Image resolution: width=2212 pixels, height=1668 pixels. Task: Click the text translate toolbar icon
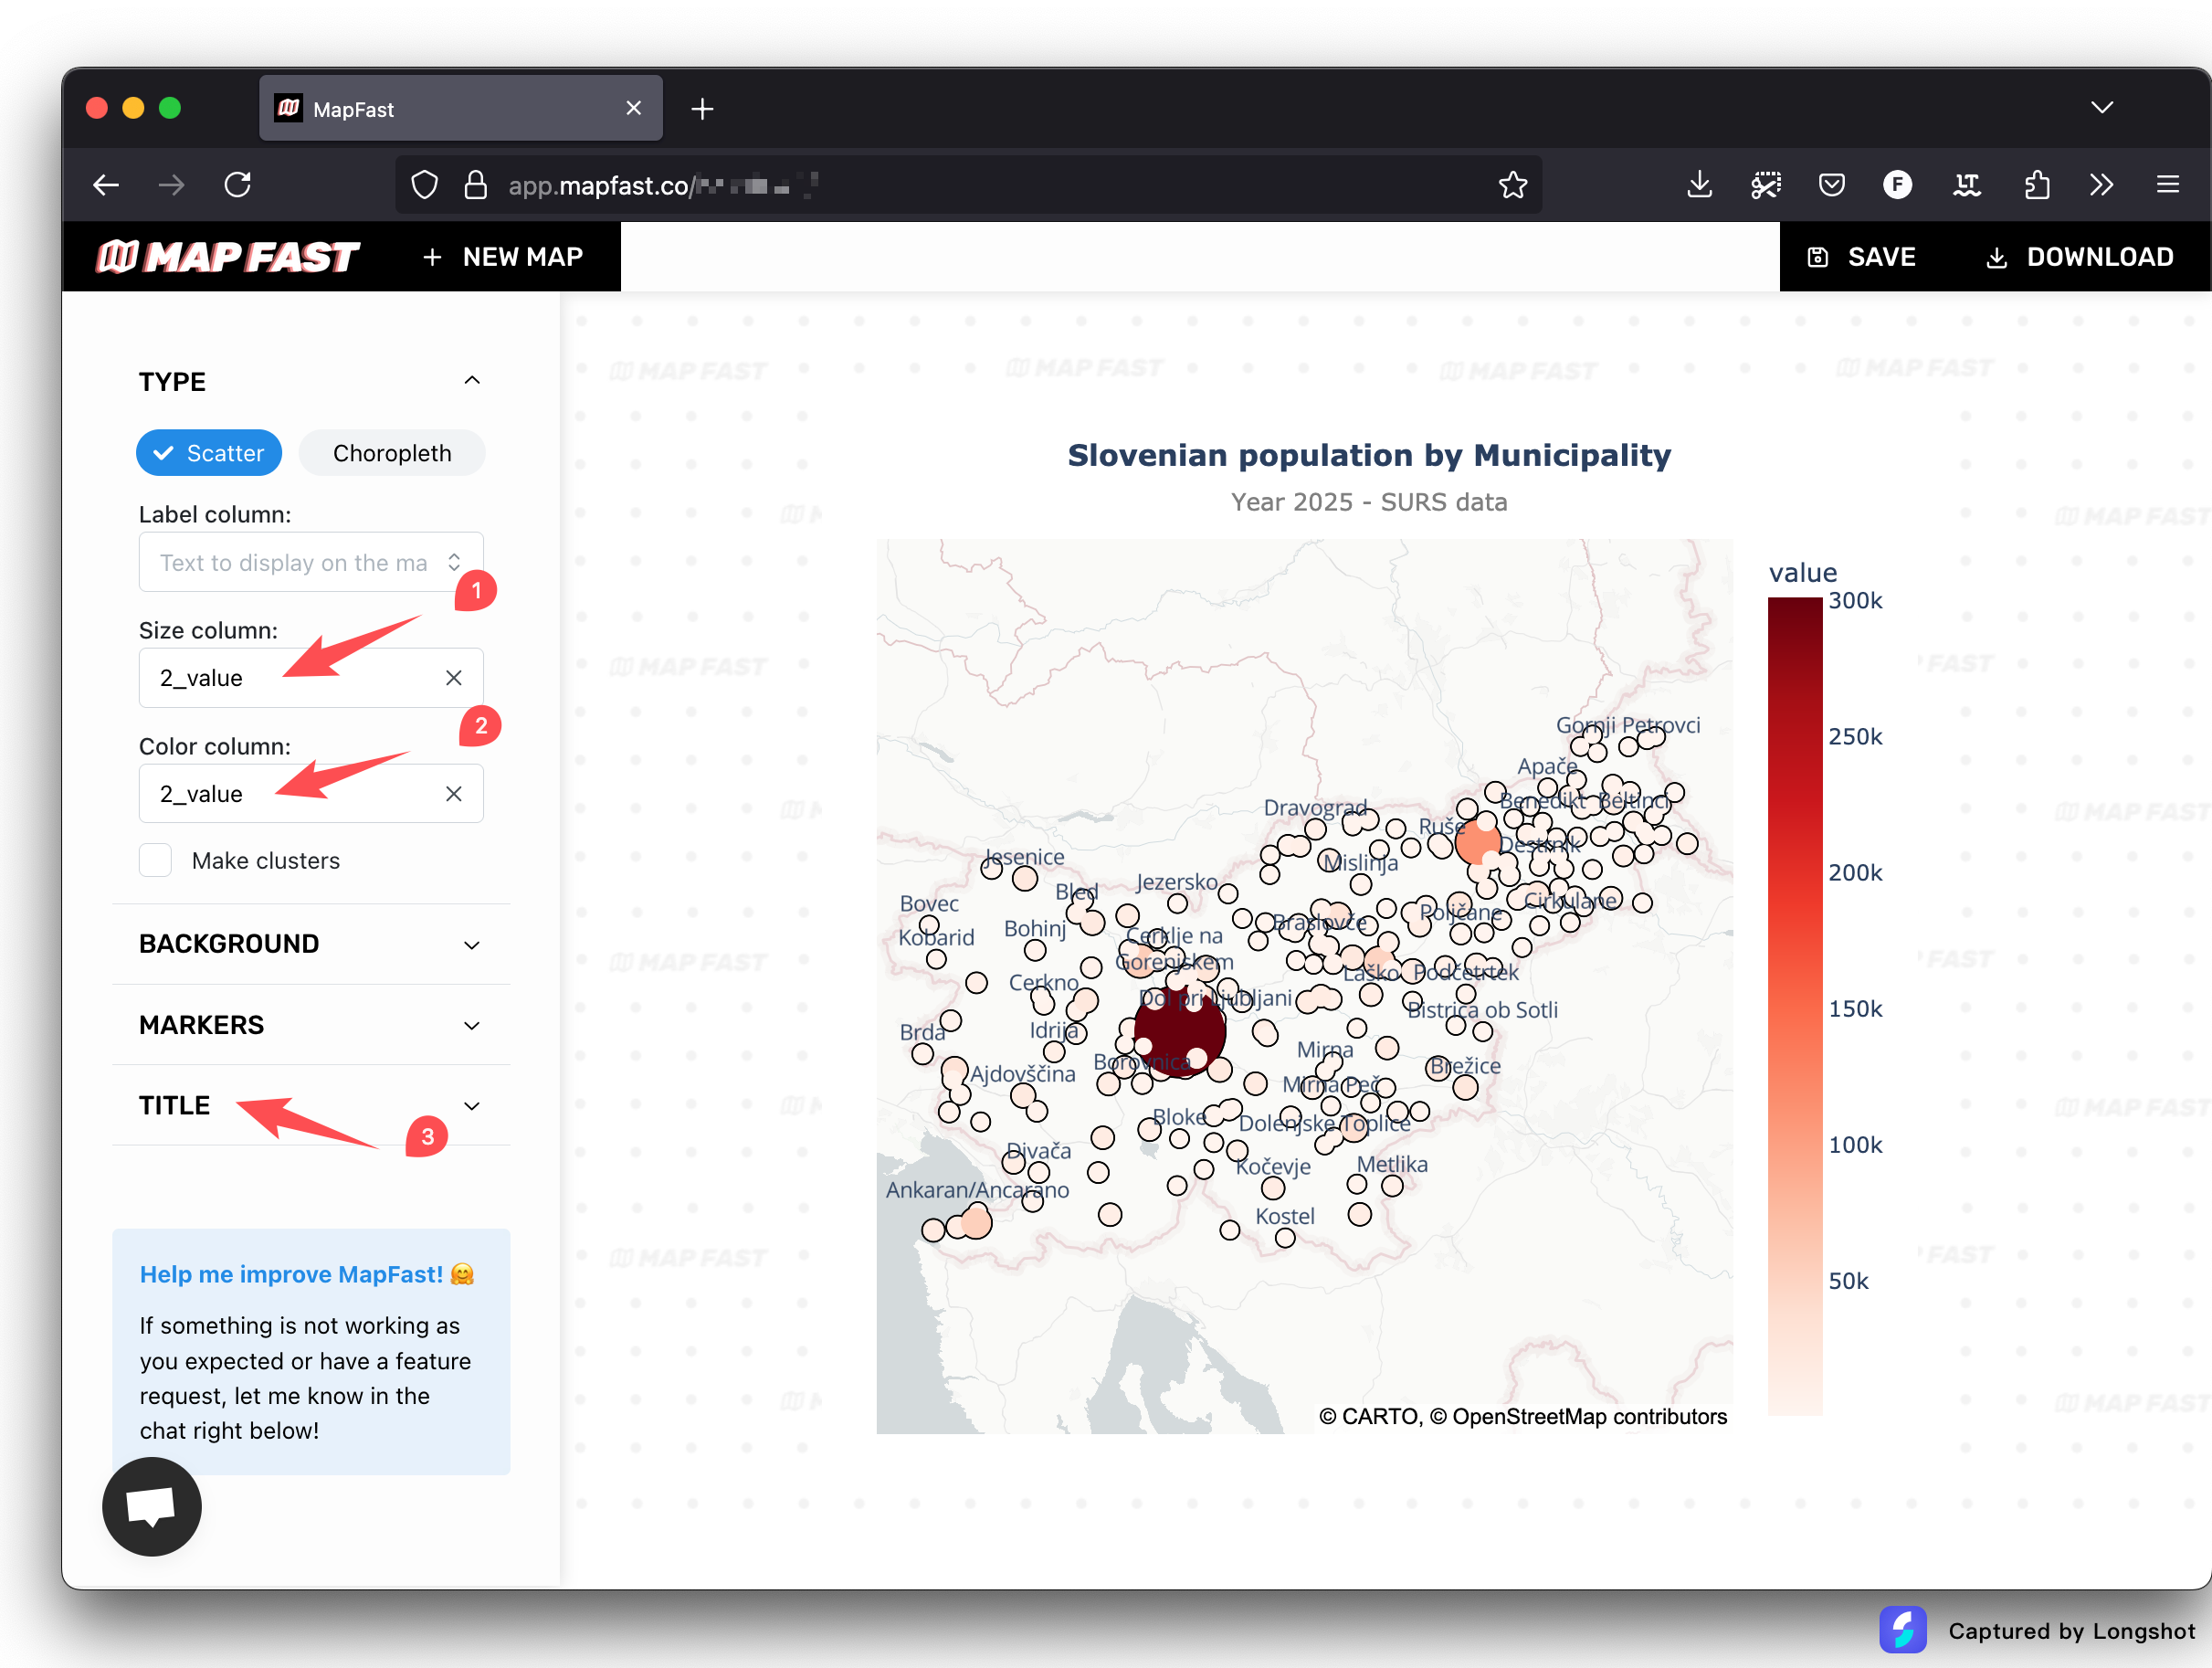[x=1966, y=185]
